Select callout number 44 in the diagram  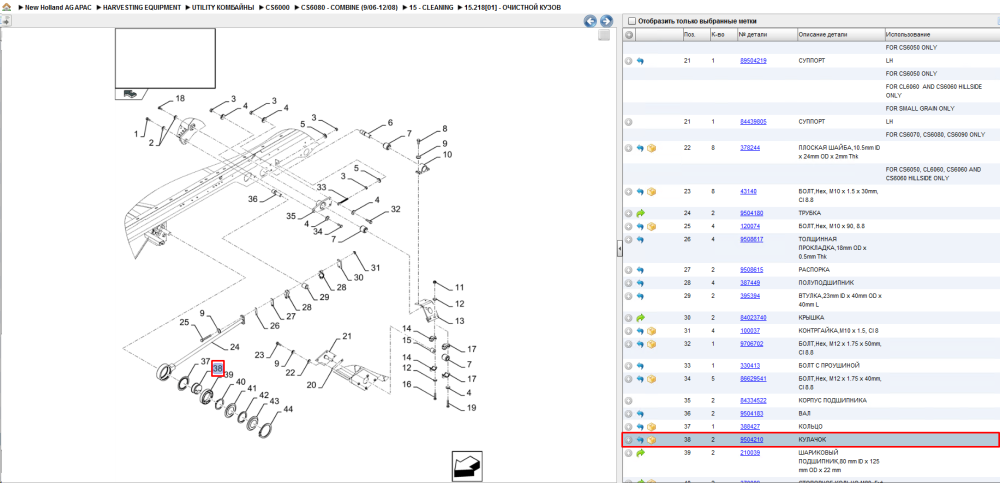[288, 409]
